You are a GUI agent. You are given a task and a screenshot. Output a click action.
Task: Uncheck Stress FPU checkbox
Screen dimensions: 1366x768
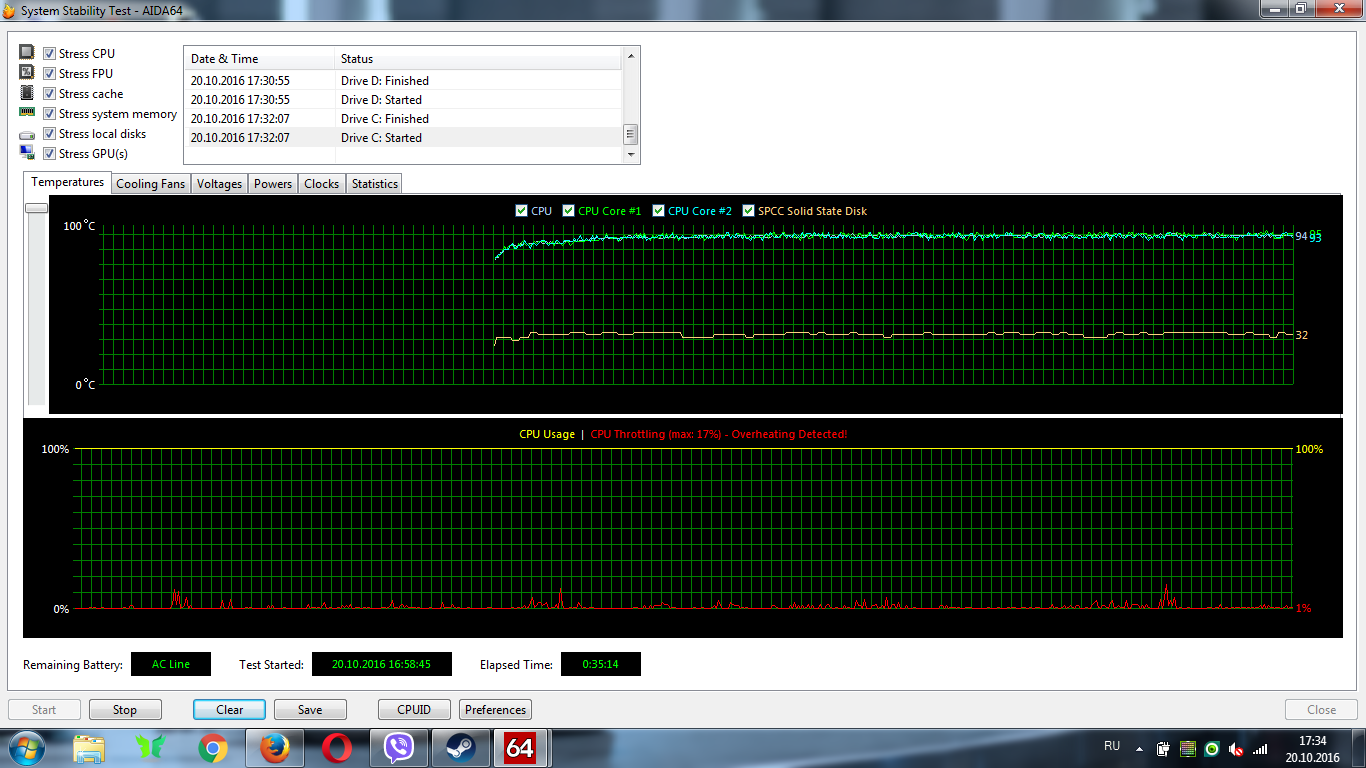pos(49,74)
